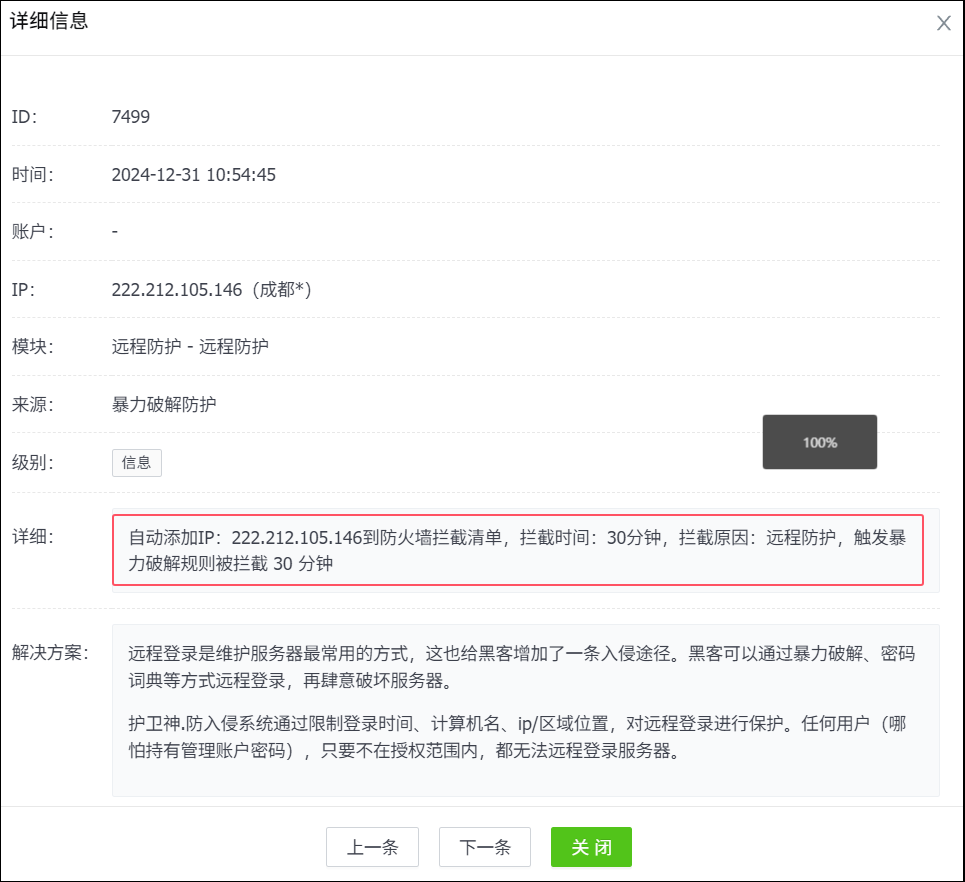
Task: Click the IP address 222.212.105.146 (成都*)
Action: pos(212,290)
